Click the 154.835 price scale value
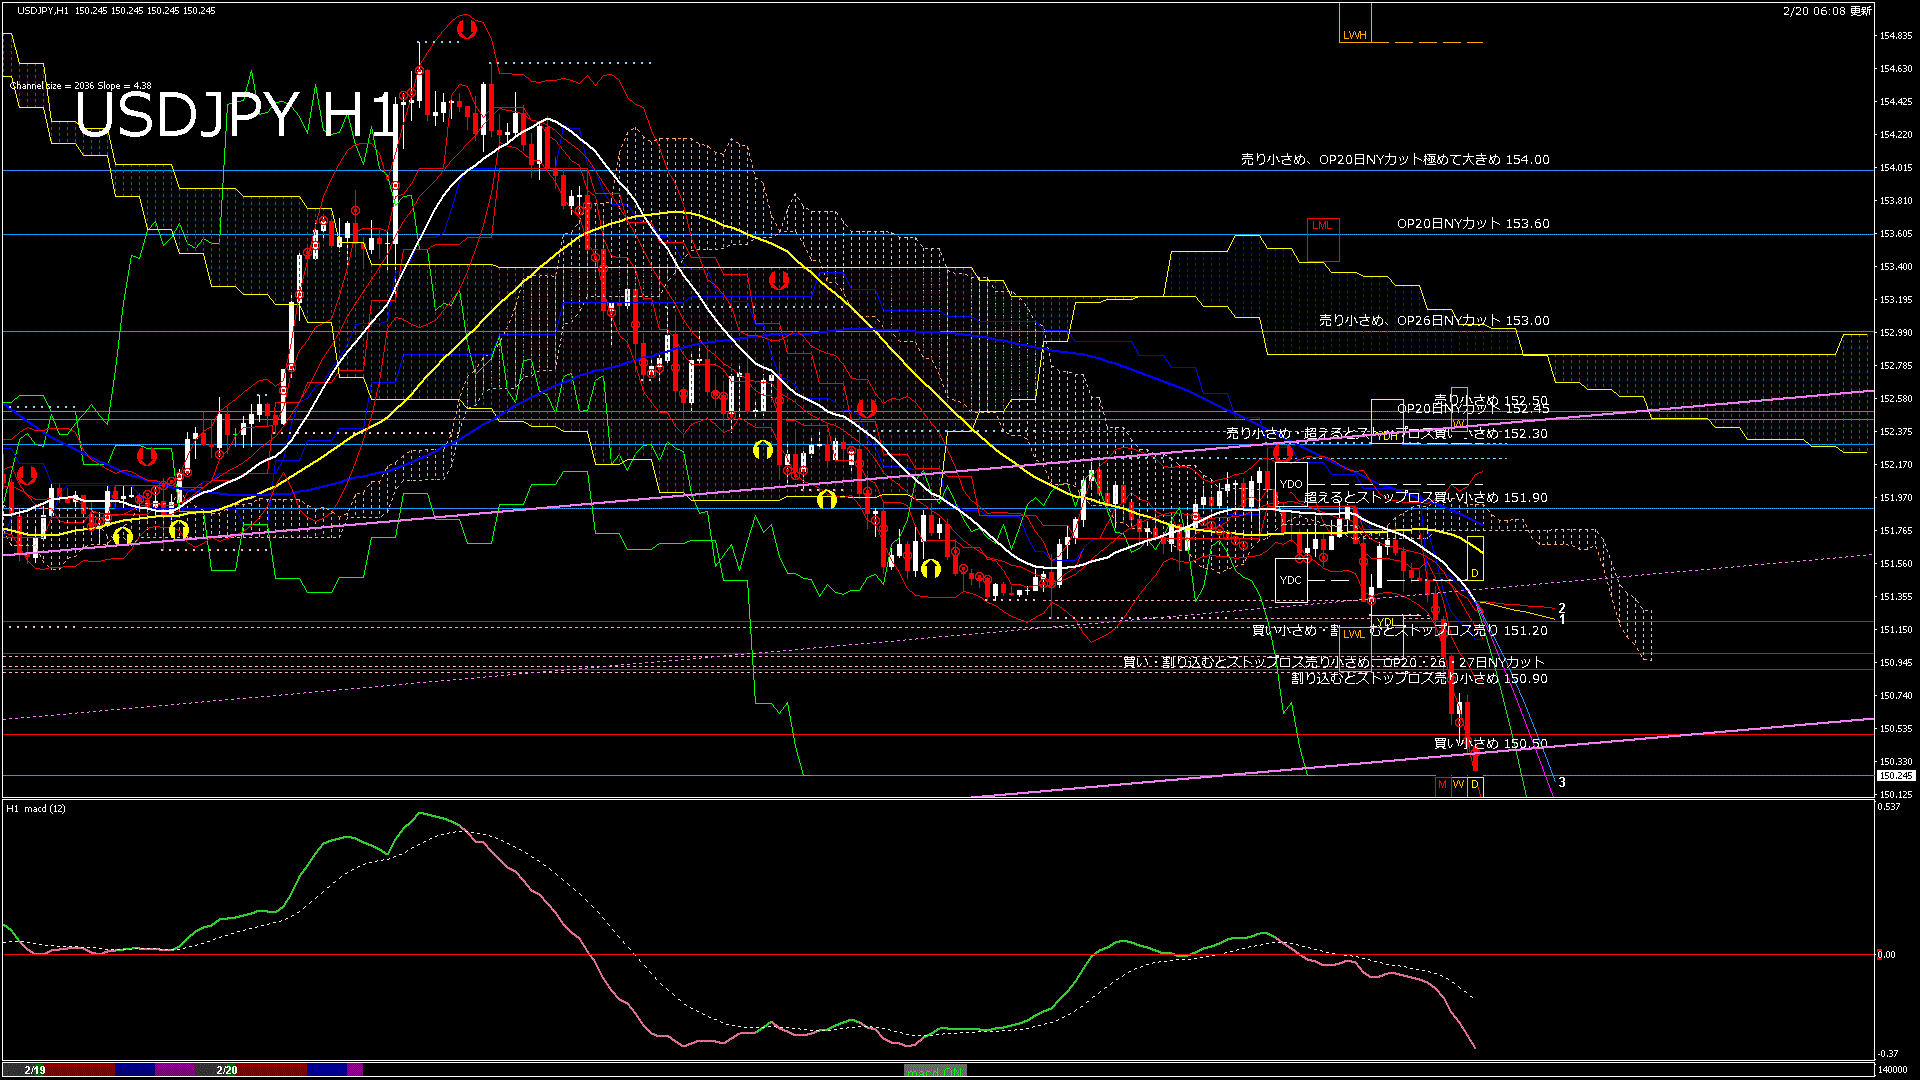 pyautogui.click(x=1896, y=36)
